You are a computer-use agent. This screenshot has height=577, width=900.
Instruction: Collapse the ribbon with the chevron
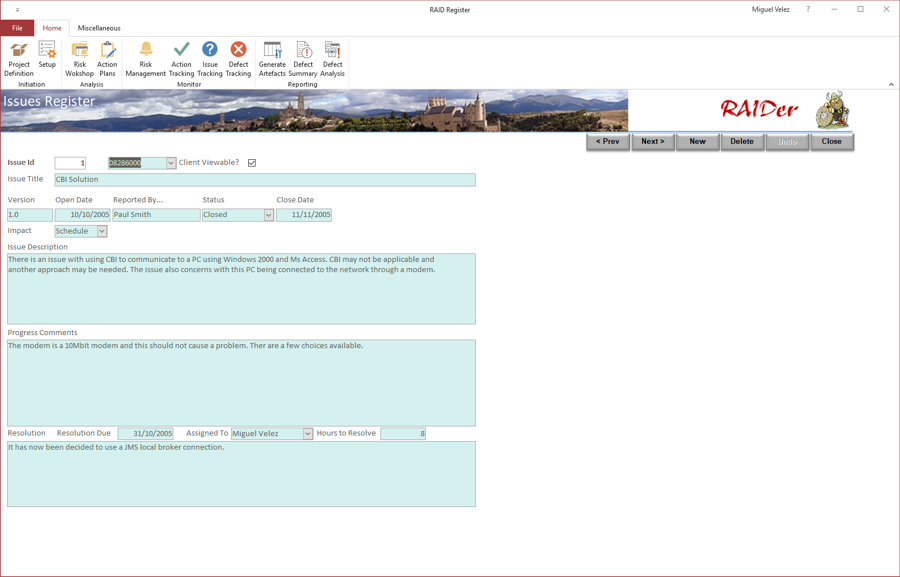[x=891, y=84]
